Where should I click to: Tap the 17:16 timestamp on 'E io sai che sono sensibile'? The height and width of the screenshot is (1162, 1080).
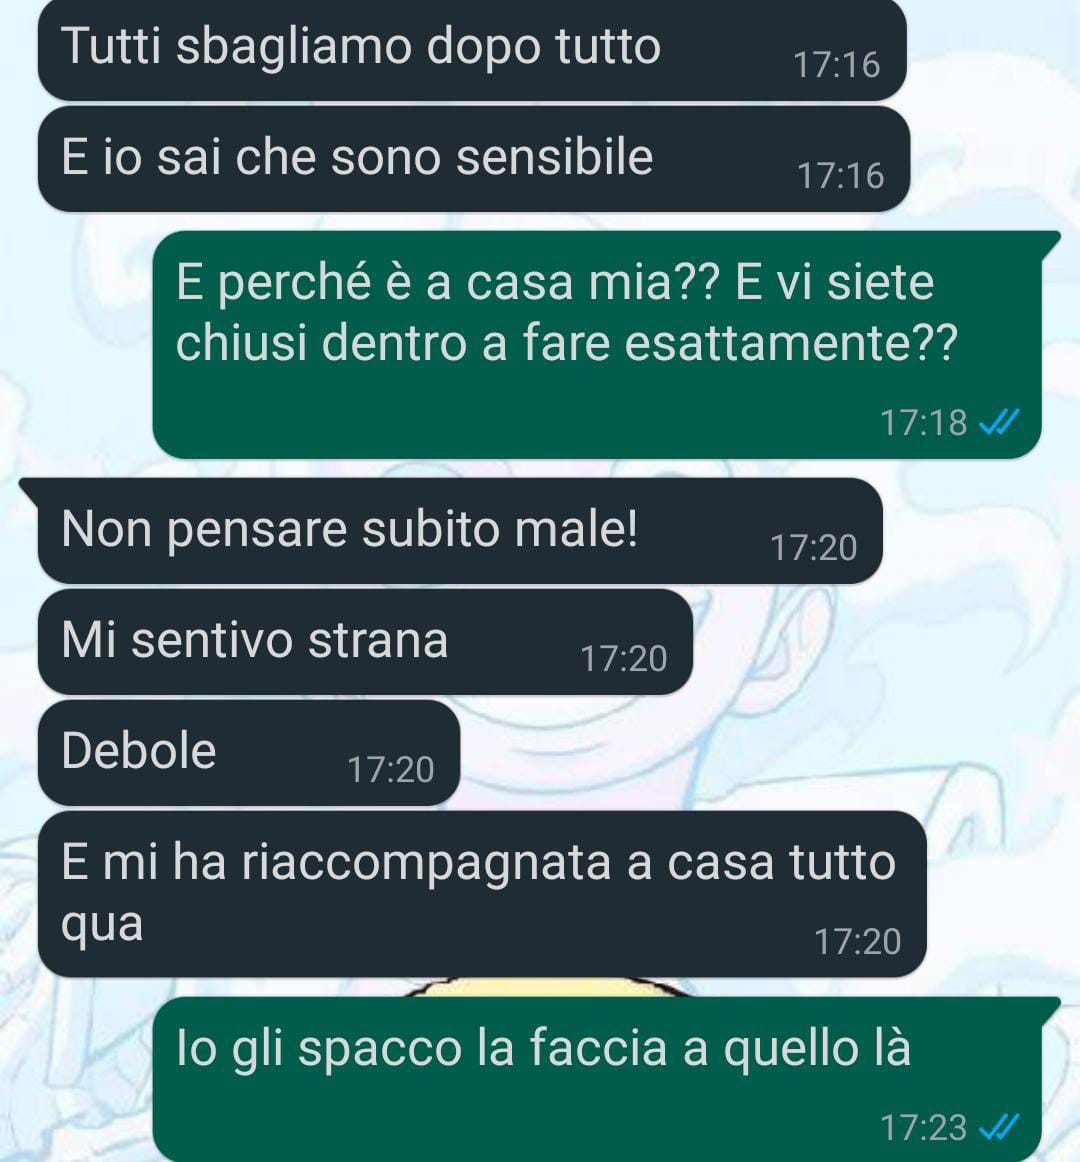(x=841, y=176)
